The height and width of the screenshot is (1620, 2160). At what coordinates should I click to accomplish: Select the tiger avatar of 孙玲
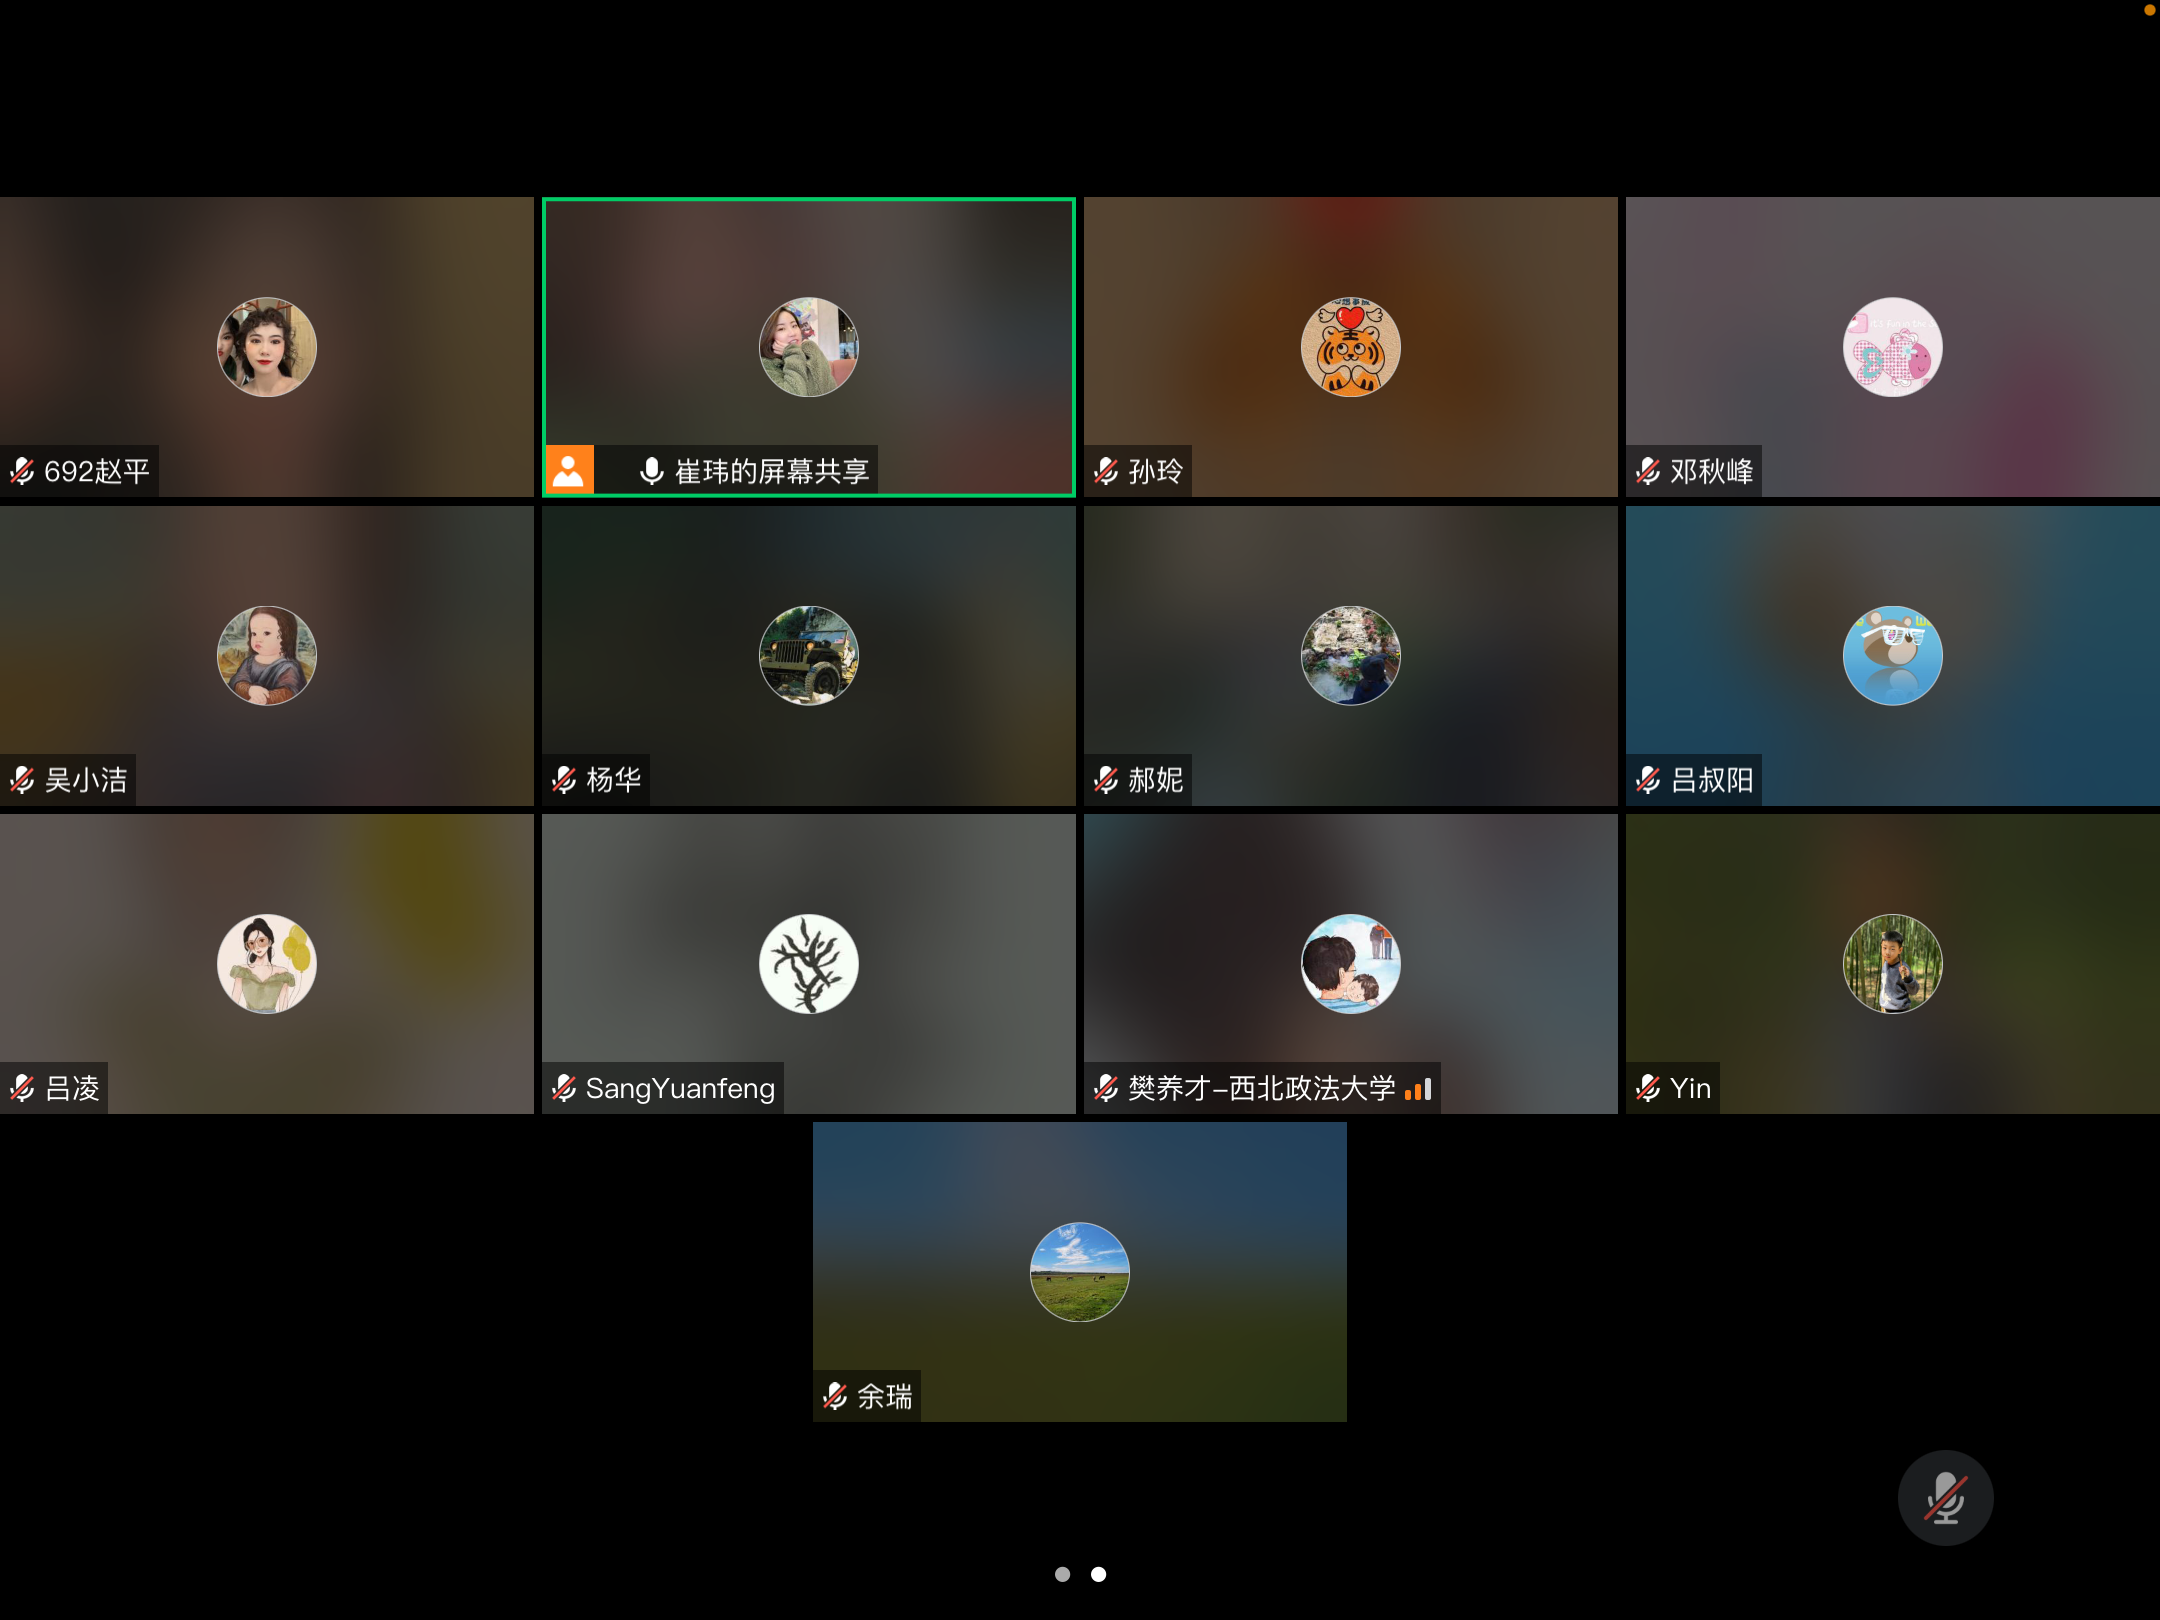(1350, 347)
